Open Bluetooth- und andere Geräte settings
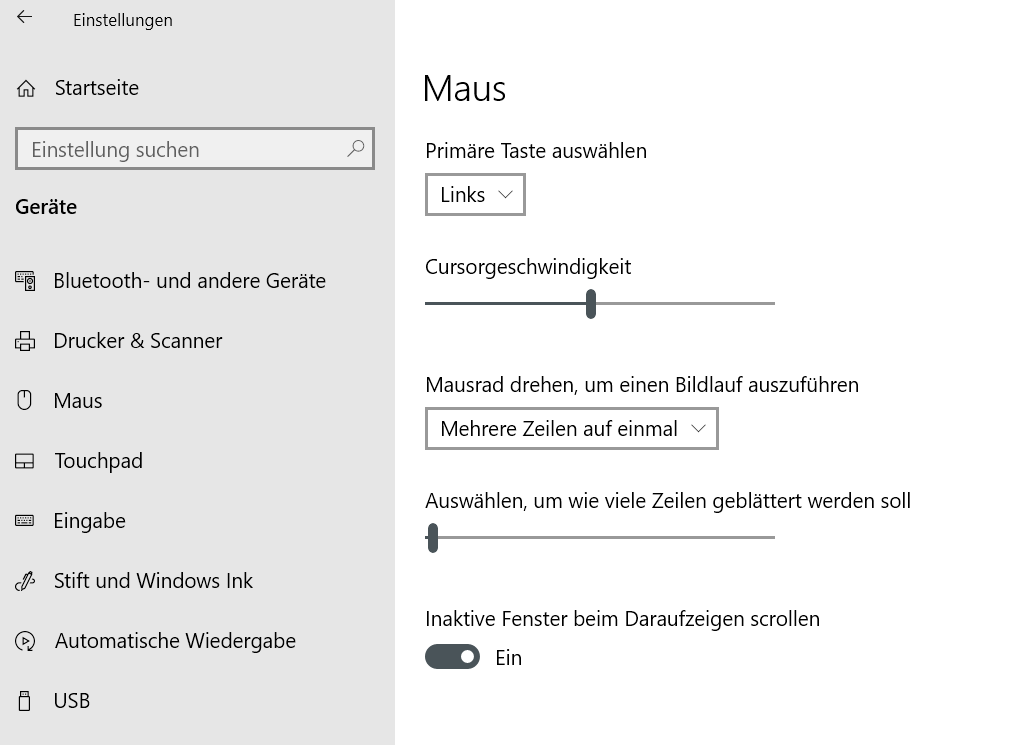The image size is (1035, 745). pyautogui.click(x=189, y=281)
